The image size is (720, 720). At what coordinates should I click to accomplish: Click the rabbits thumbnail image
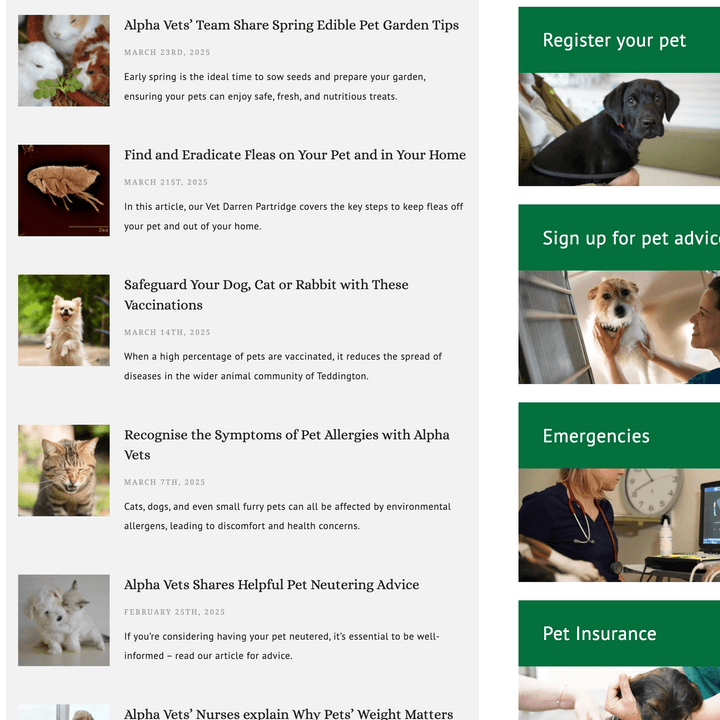tap(64, 61)
